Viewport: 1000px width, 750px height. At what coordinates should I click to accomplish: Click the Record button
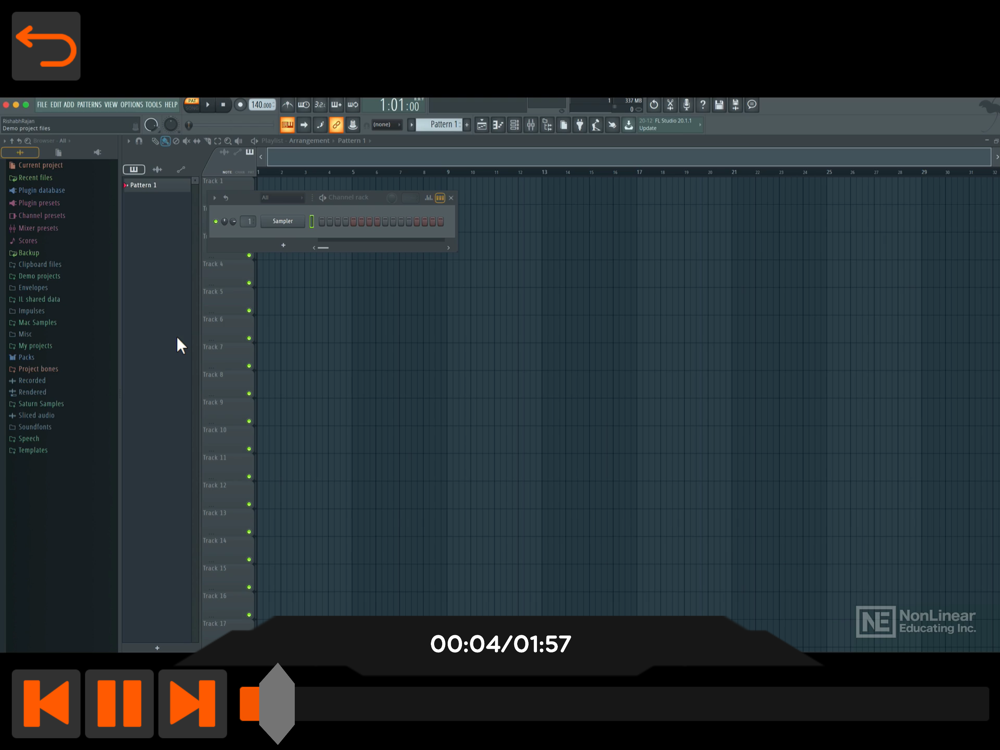pyautogui.click(x=240, y=105)
